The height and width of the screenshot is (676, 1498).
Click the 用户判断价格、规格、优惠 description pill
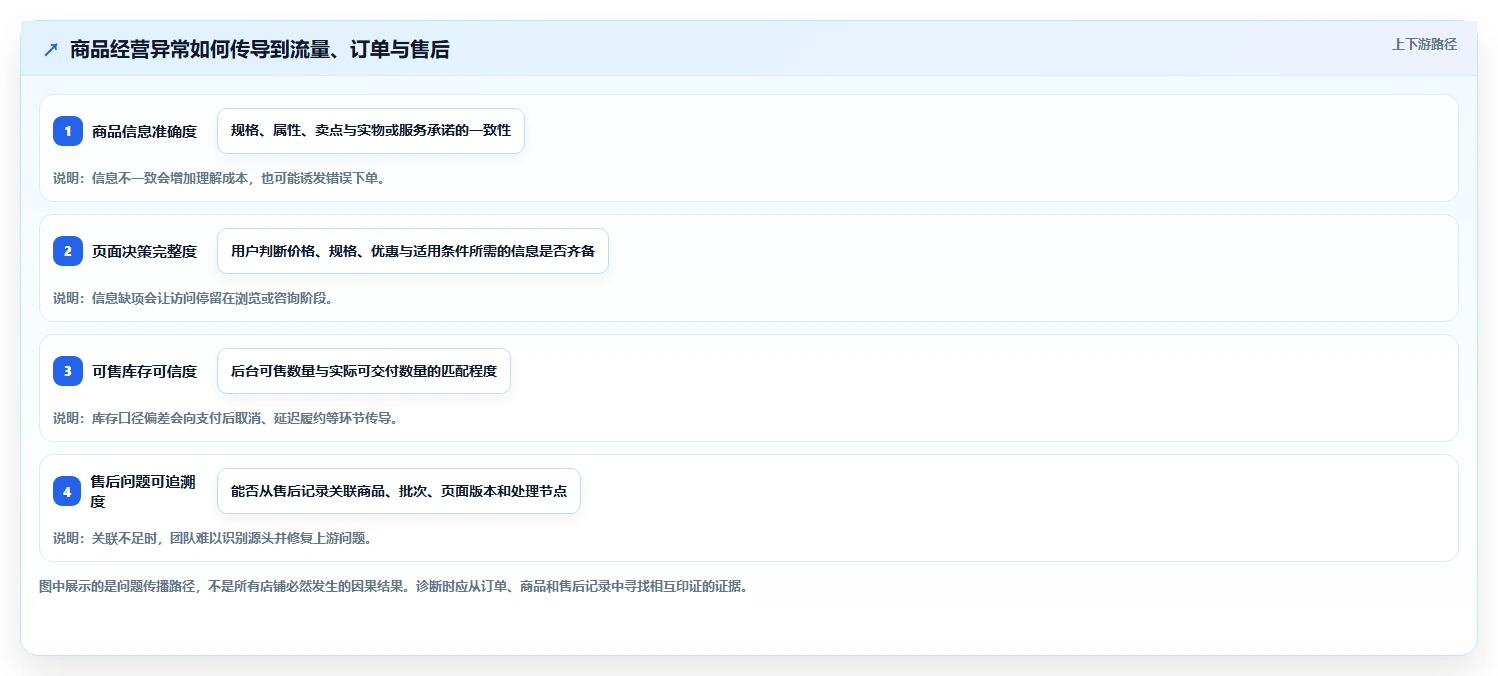click(x=413, y=251)
